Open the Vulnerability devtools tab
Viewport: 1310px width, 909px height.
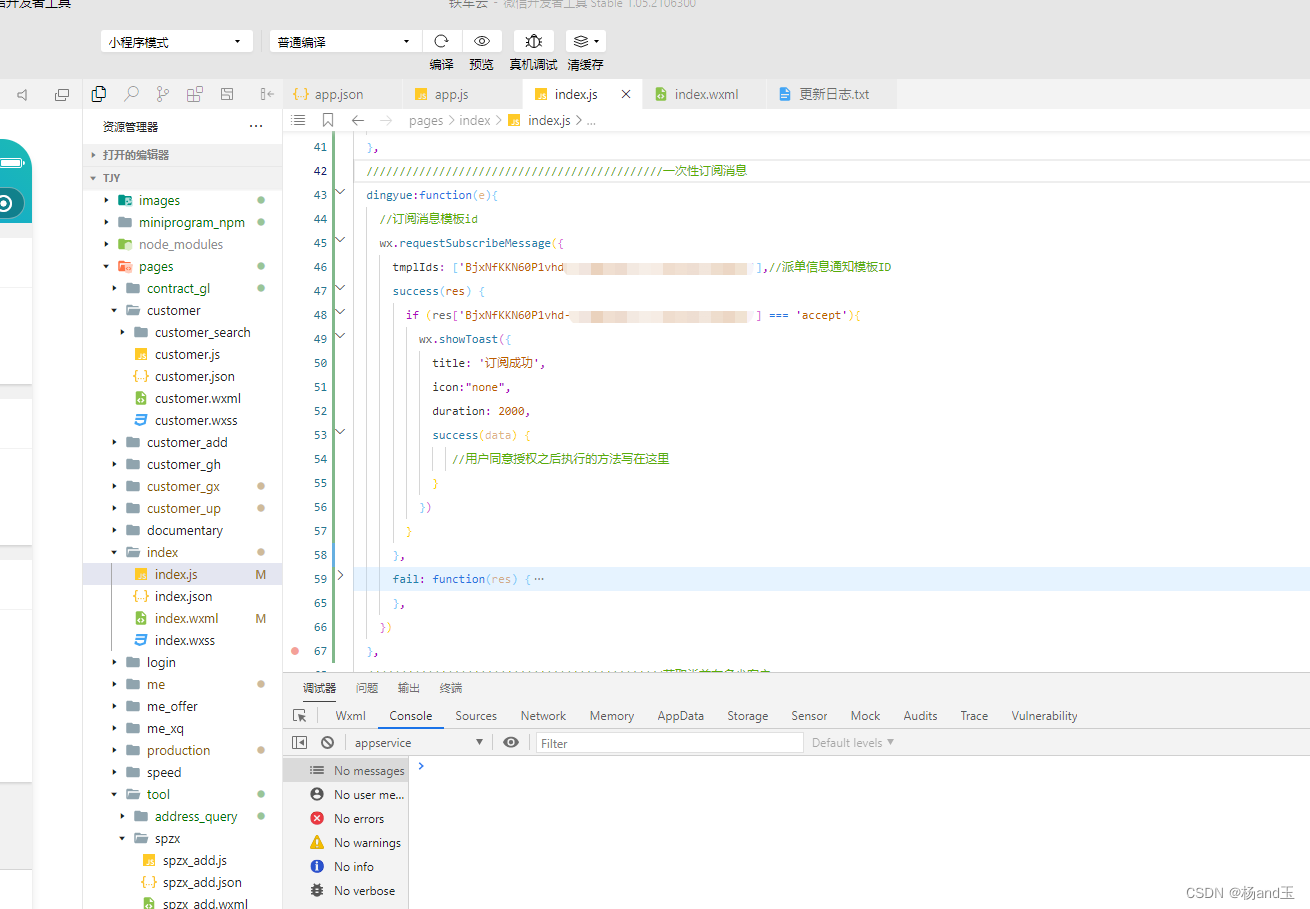1044,716
